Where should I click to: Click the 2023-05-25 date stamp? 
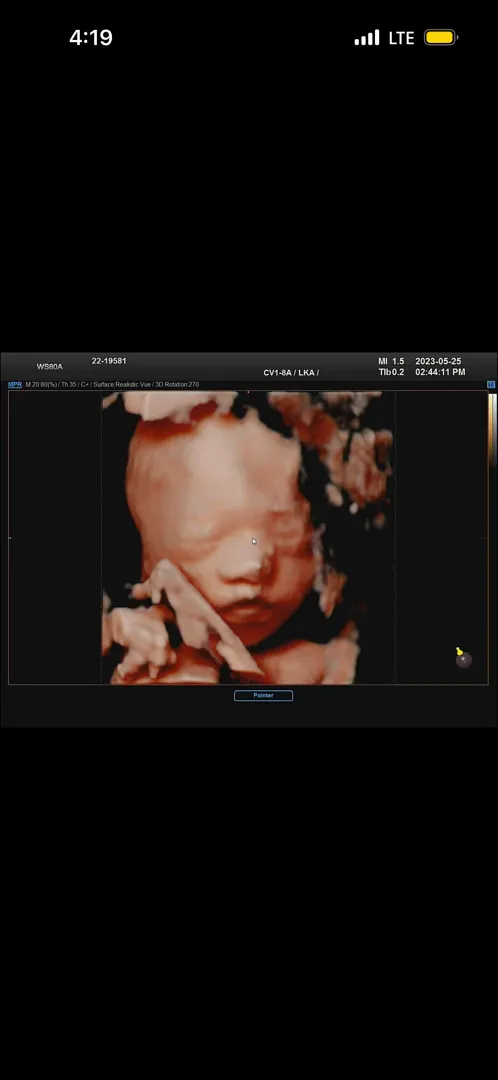pos(438,362)
